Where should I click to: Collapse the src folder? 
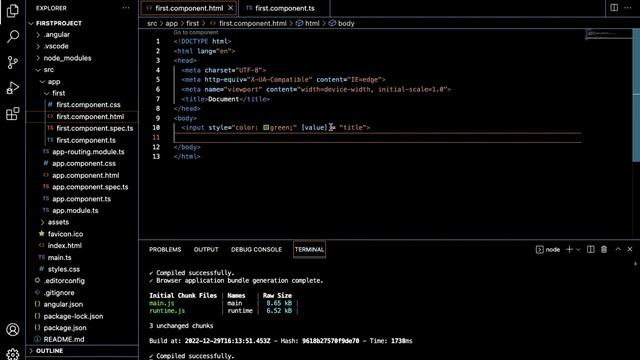(49, 70)
